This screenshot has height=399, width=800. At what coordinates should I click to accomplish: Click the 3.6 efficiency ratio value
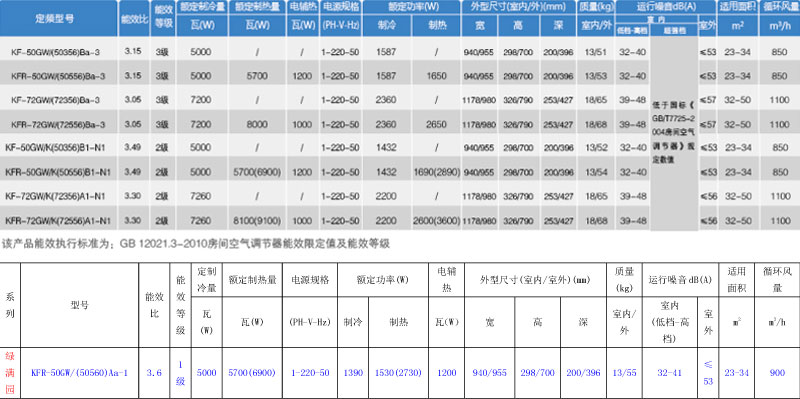154,373
